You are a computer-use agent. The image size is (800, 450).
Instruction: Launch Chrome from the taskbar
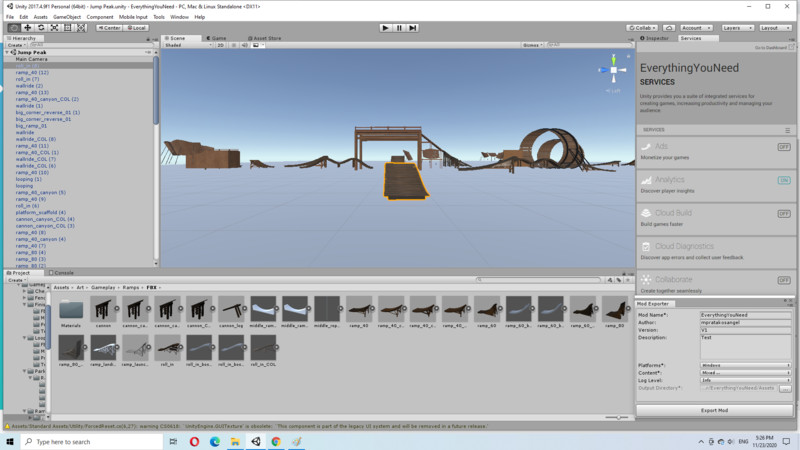coord(276,441)
